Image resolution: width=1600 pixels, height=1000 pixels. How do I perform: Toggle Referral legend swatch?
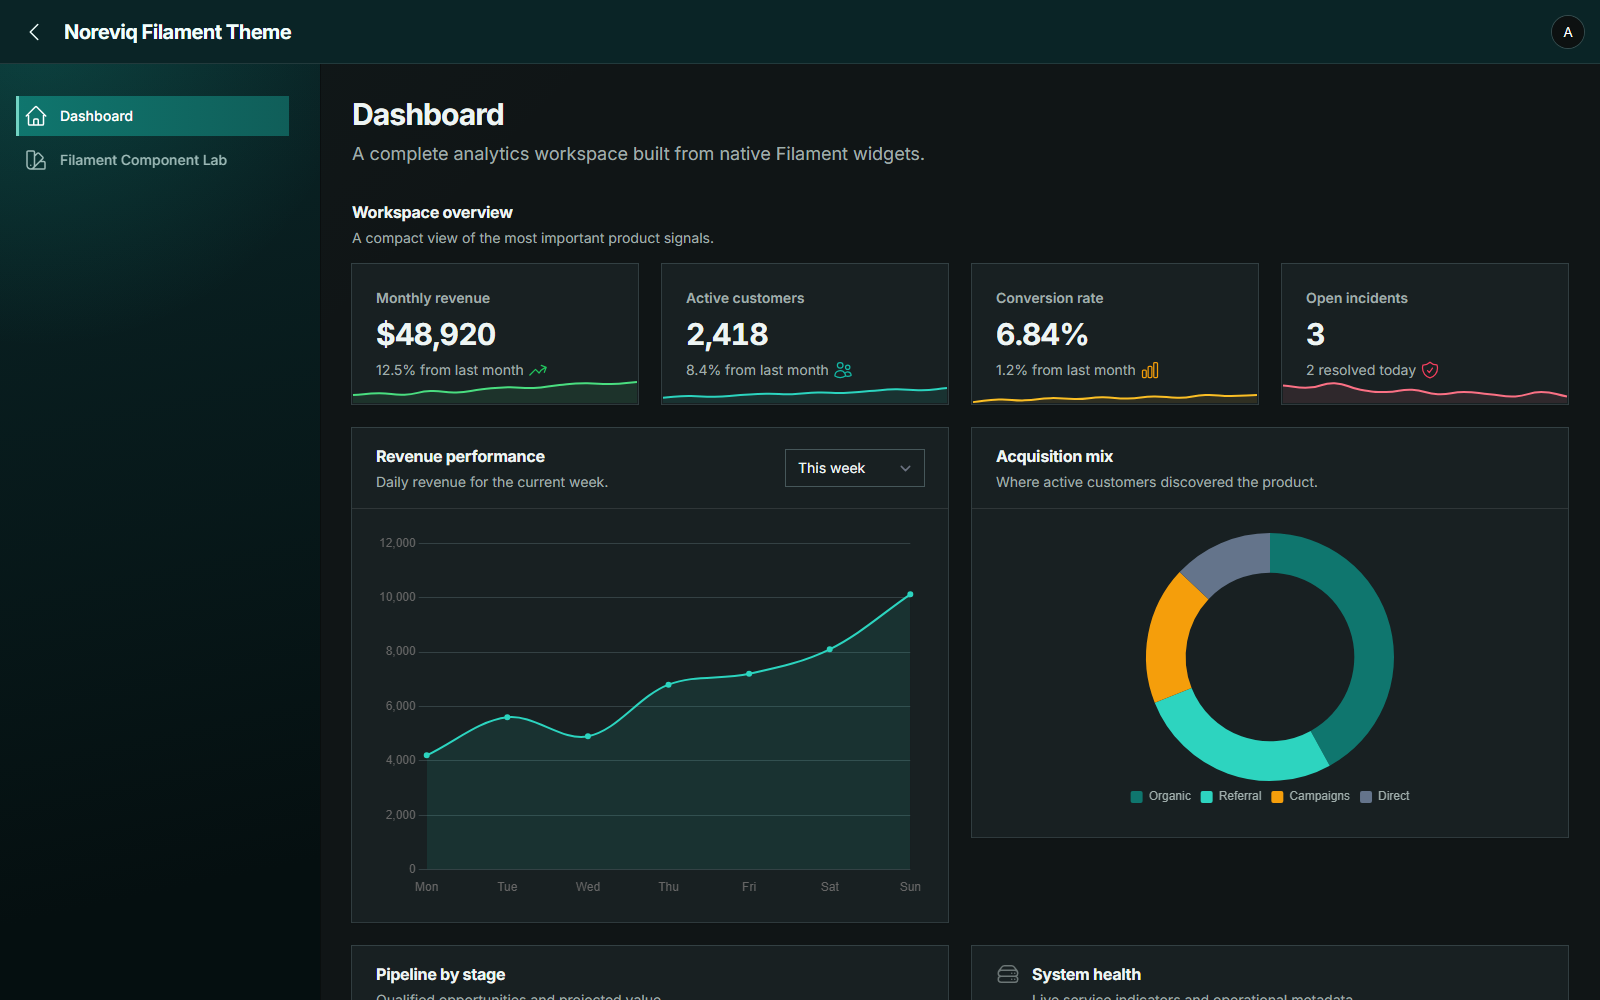[x=1206, y=797]
